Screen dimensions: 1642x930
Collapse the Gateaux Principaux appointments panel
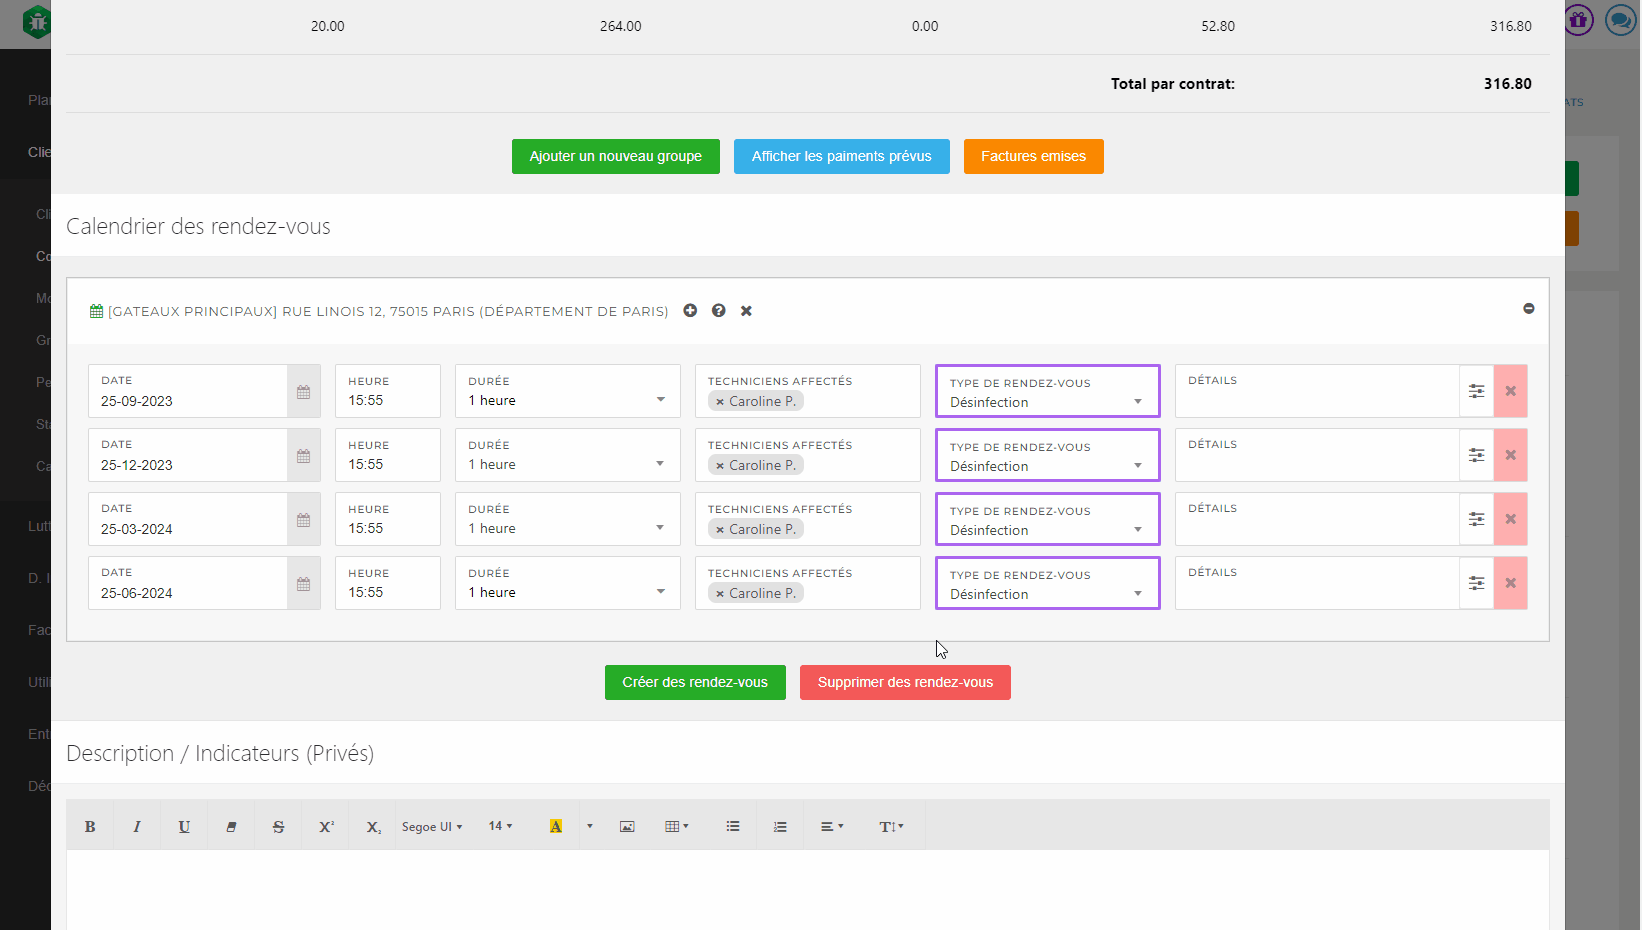(1528, 309)
